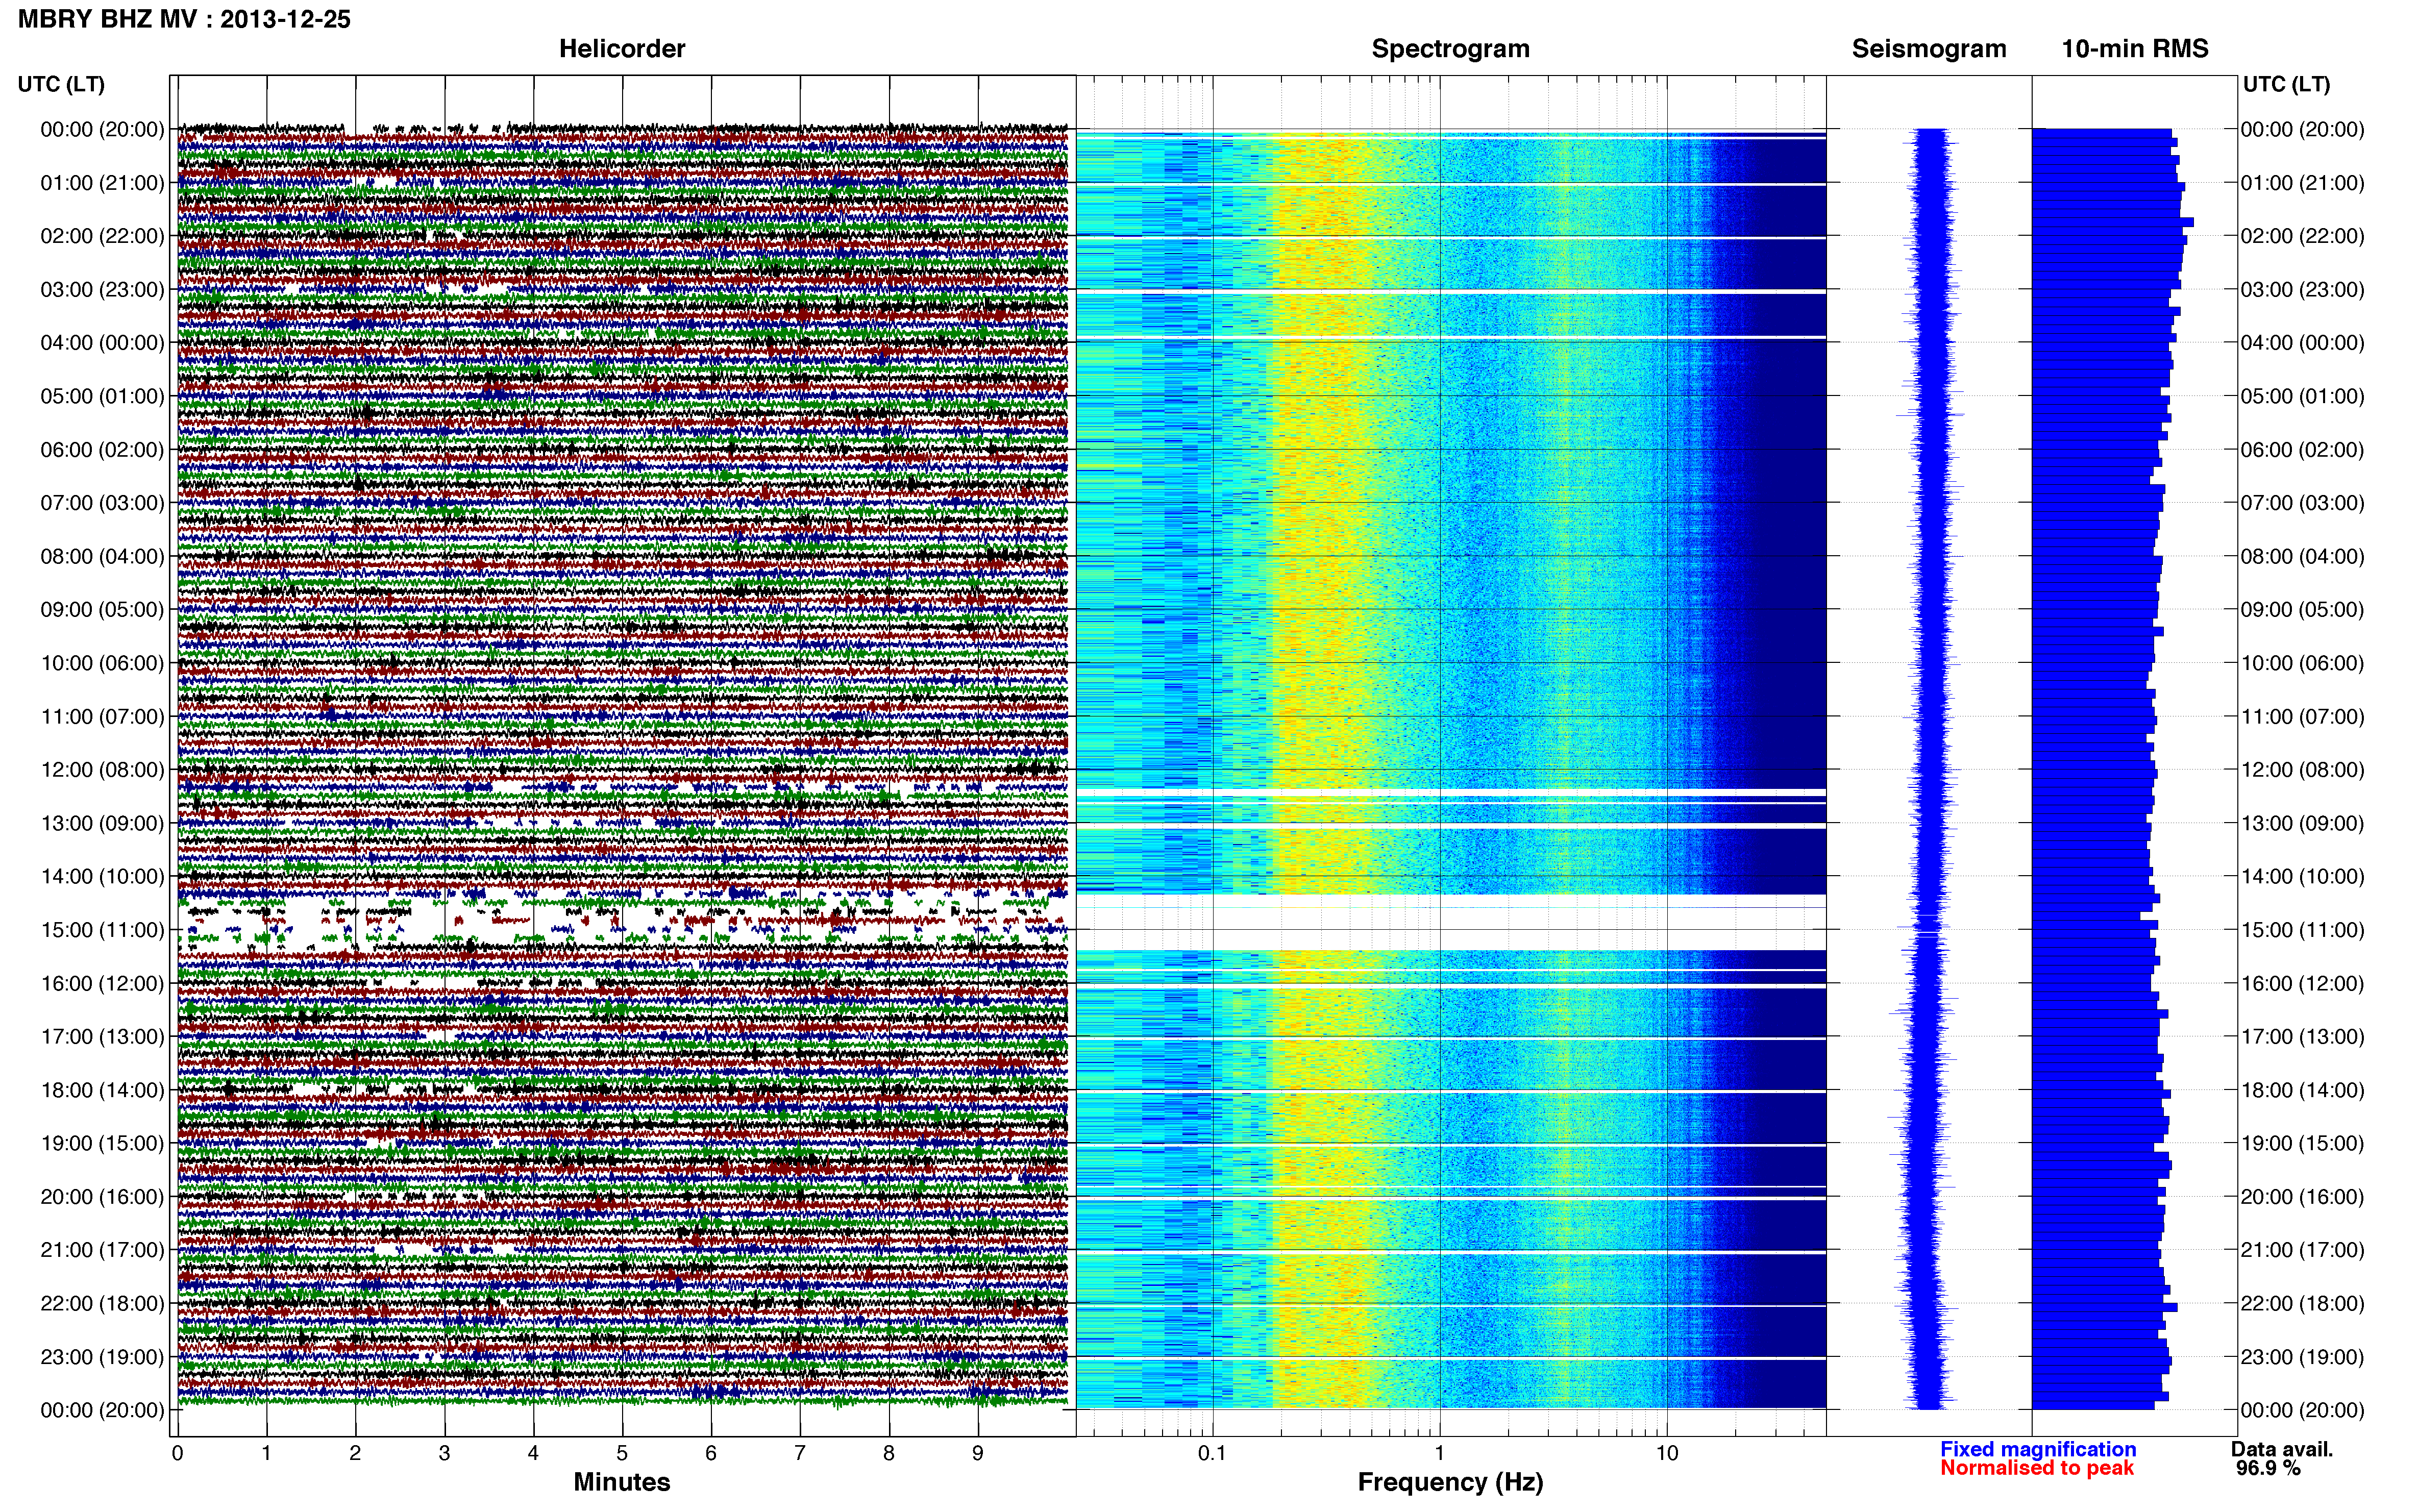Click left time label 16:00 (12:00)
The height and width of the screenshot is (1512, 2419).
click(102, 984)
